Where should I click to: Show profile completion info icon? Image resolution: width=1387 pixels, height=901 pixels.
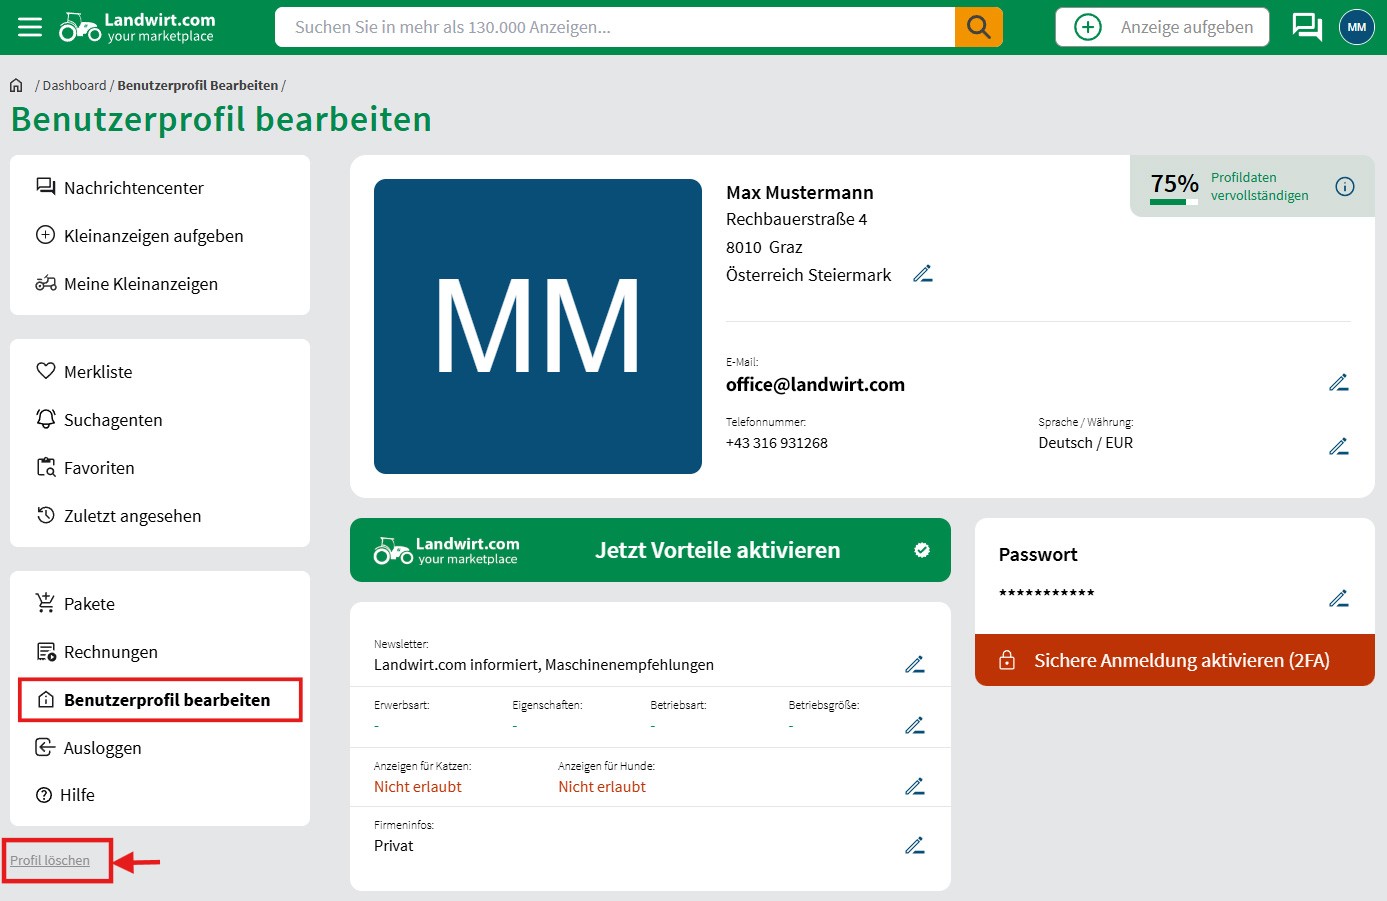point(1345,186)
